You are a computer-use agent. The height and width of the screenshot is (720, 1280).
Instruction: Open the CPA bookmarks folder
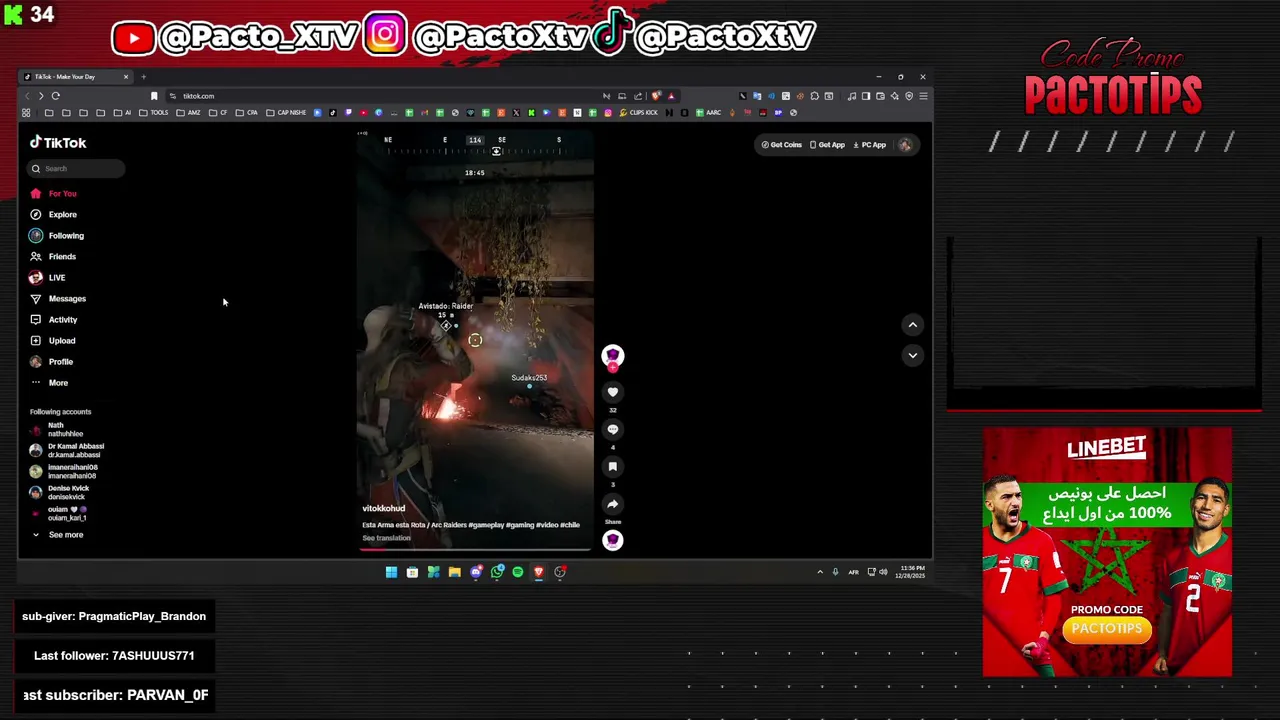click(x=248, y=113)
